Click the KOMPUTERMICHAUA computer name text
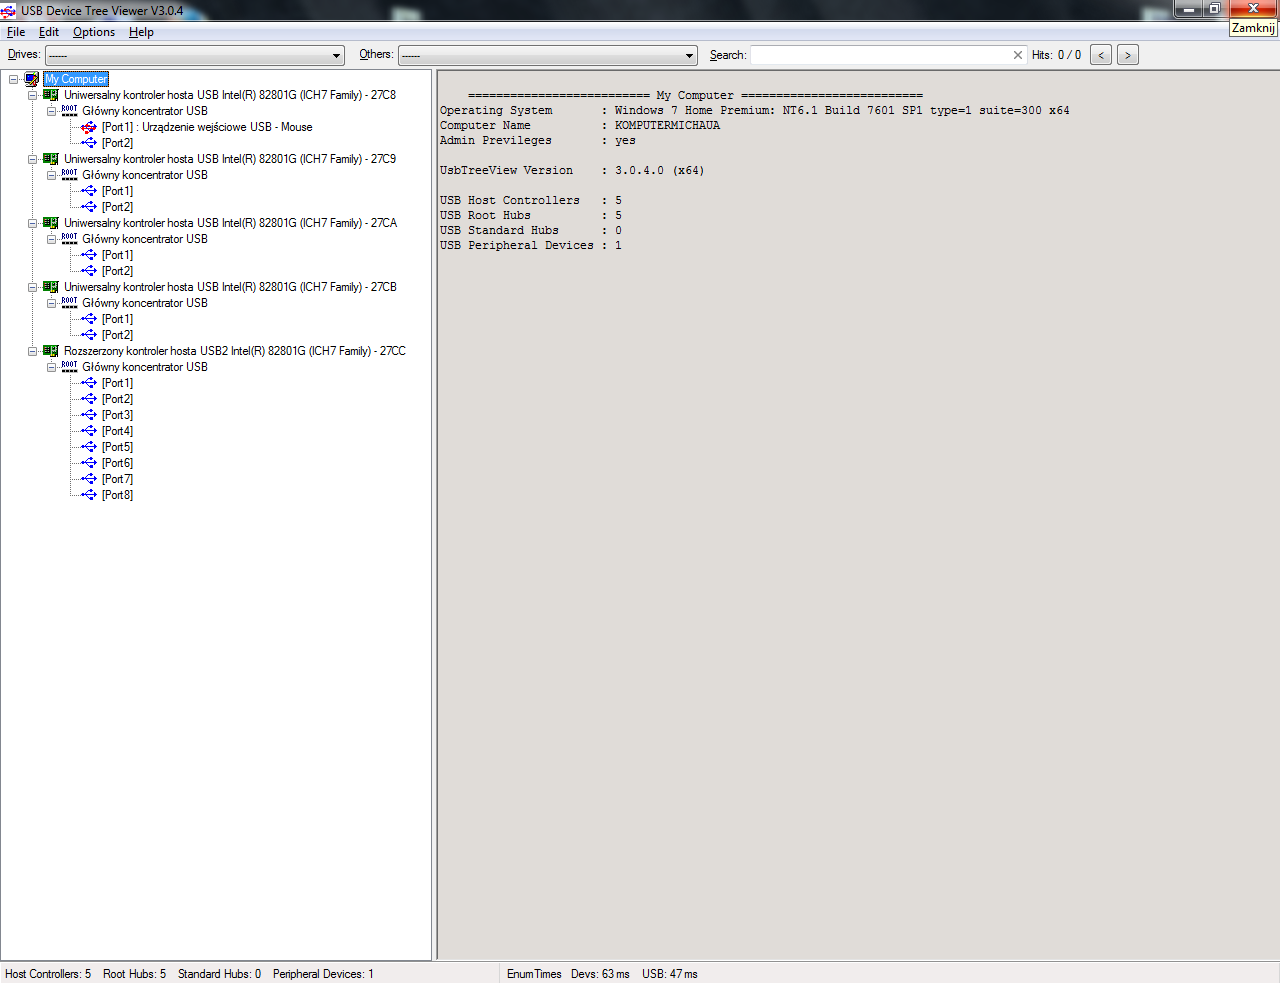This screenshot has width=1280, height=984. [667, 126]
